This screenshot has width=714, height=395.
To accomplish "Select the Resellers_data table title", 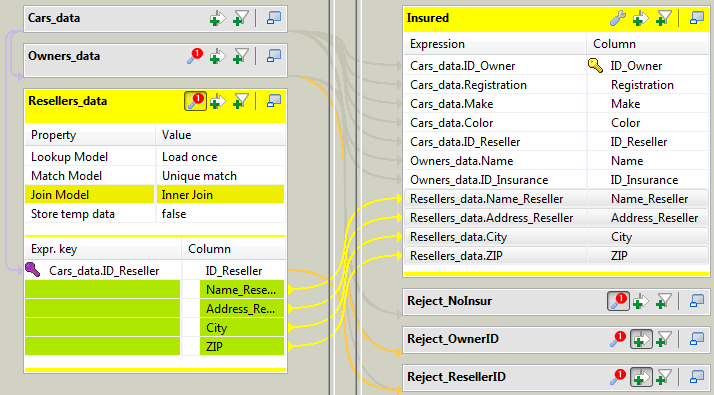I will tap(67, 101).
